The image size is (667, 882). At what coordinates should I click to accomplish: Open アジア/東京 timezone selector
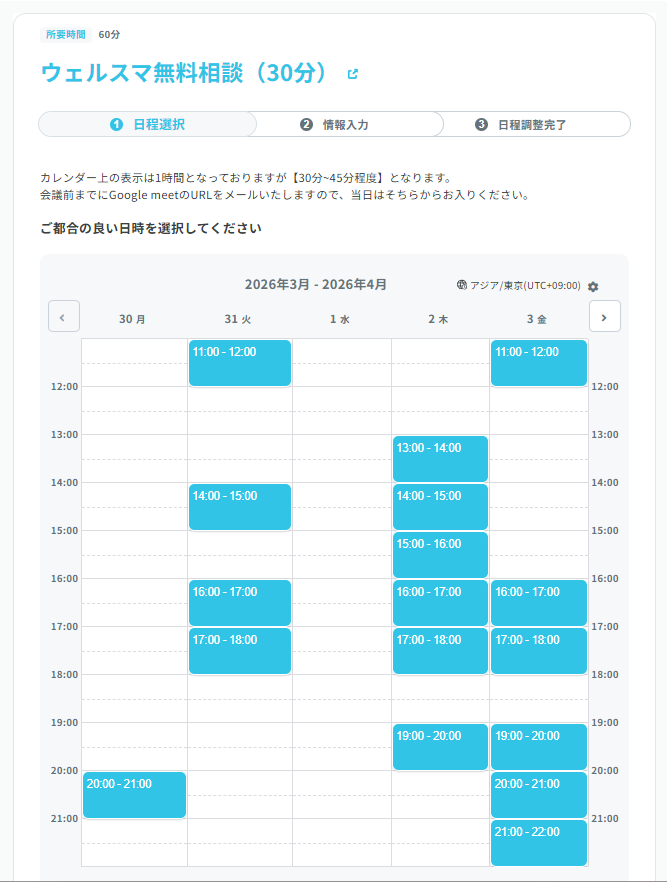pyautogui.click(x=525, y=286)
